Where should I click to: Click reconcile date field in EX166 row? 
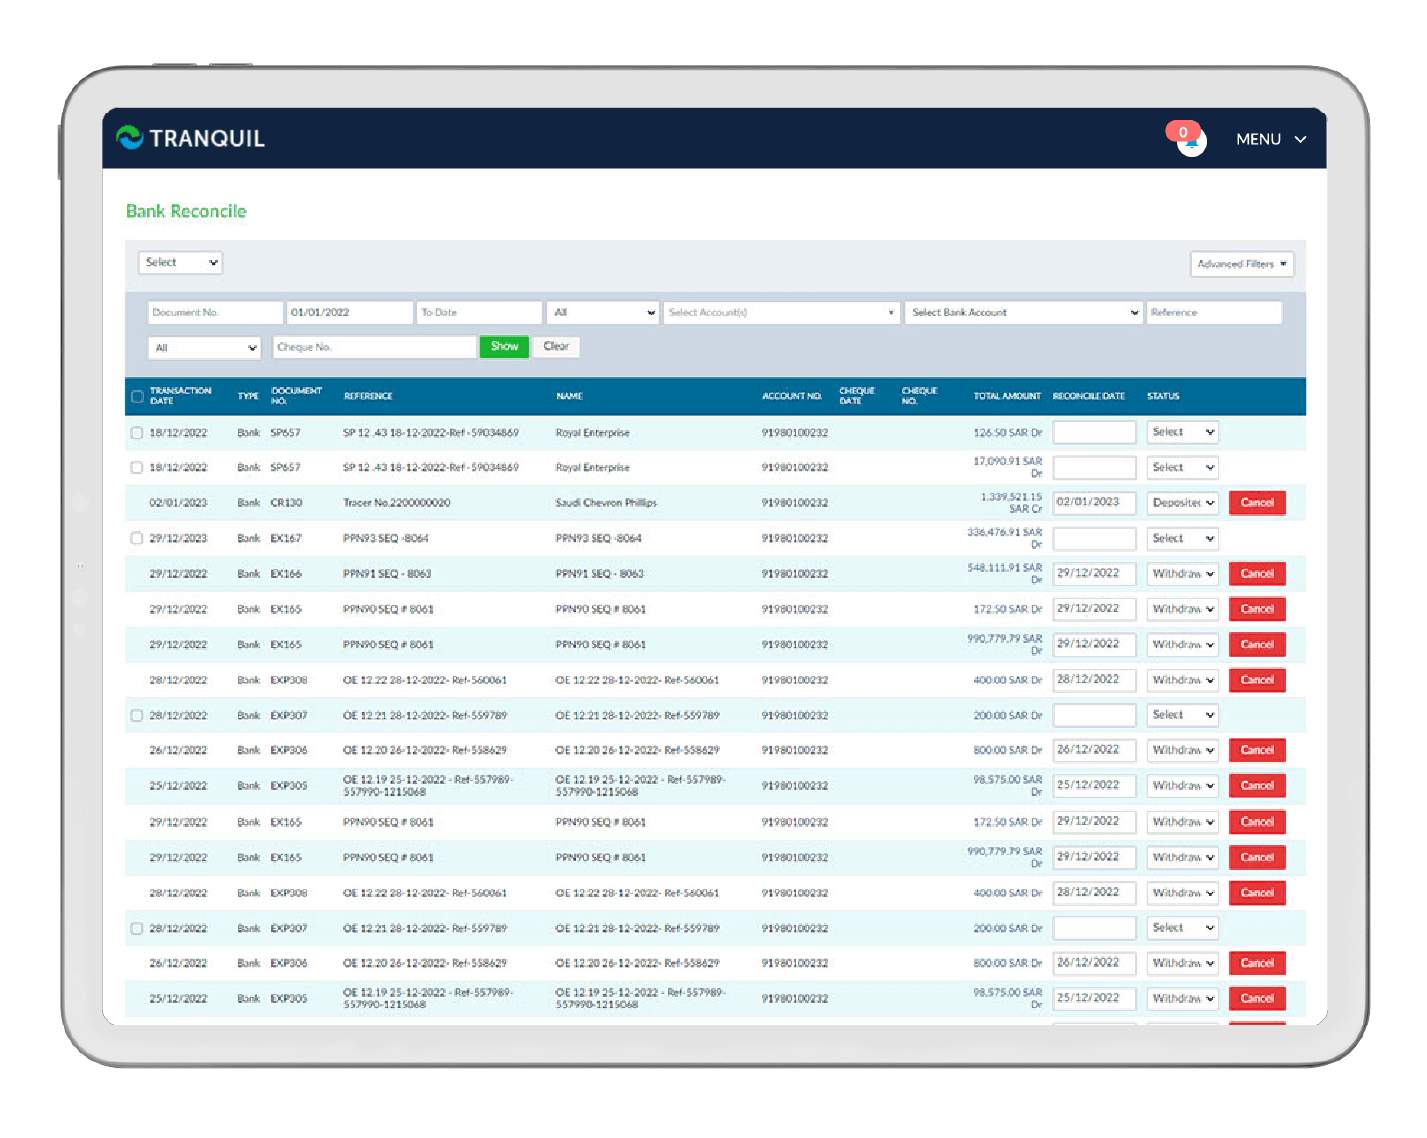1094,574
